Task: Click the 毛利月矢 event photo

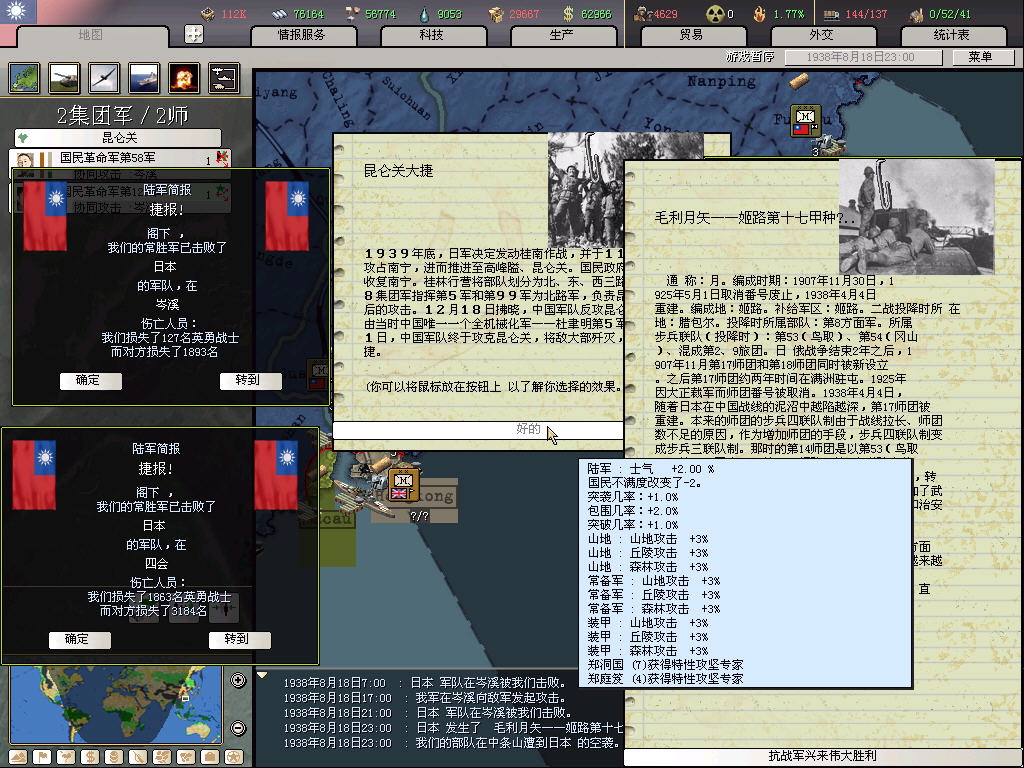Action: point(917,216)
